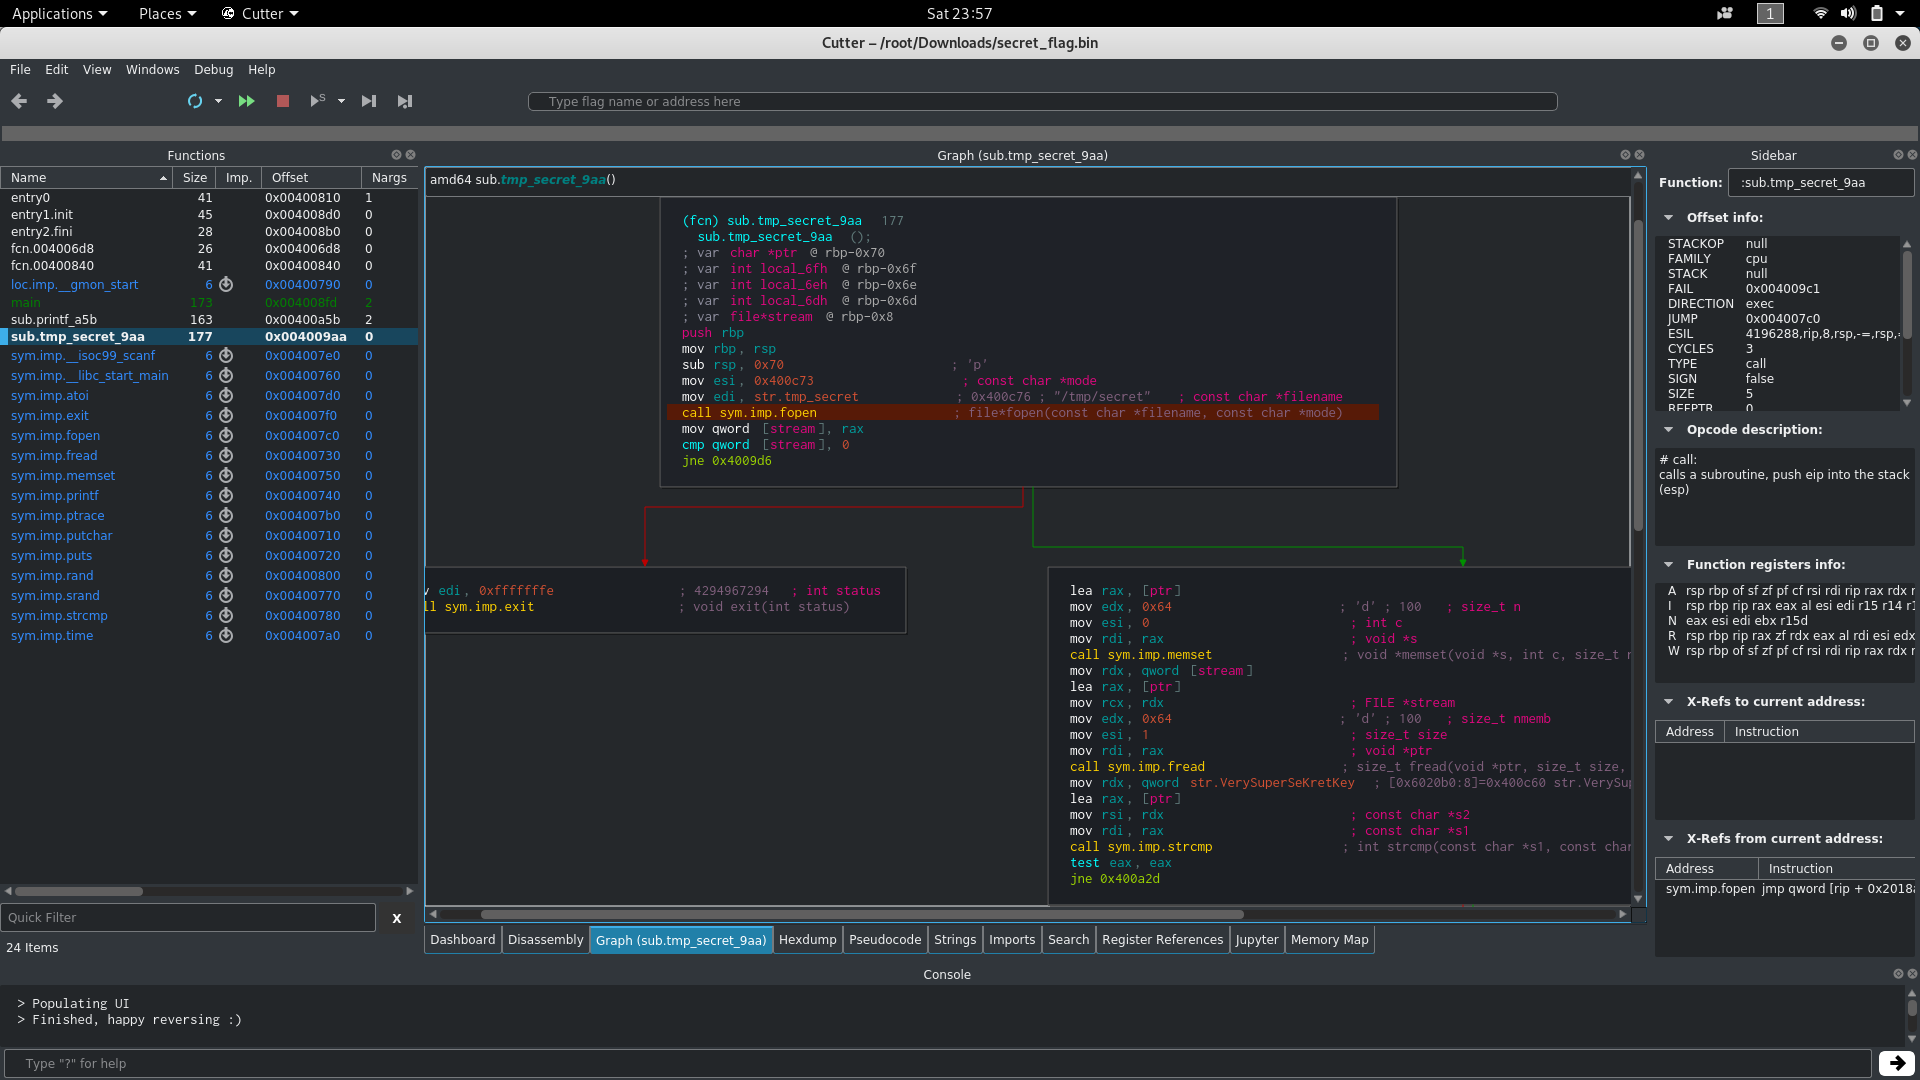The width and height of the screenshot is (1920, 1080).
Task: Collapse the Function registers info section
Action: coord(1667,565)
